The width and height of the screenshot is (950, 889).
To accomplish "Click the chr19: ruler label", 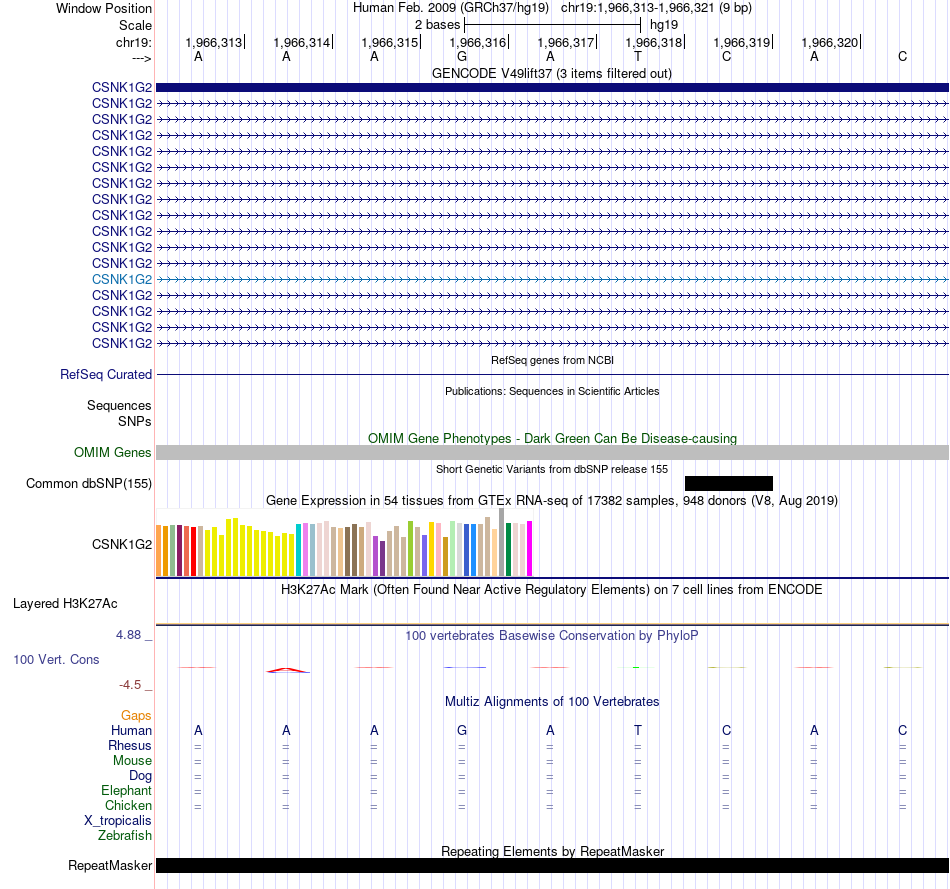I will tap(134, 42).
